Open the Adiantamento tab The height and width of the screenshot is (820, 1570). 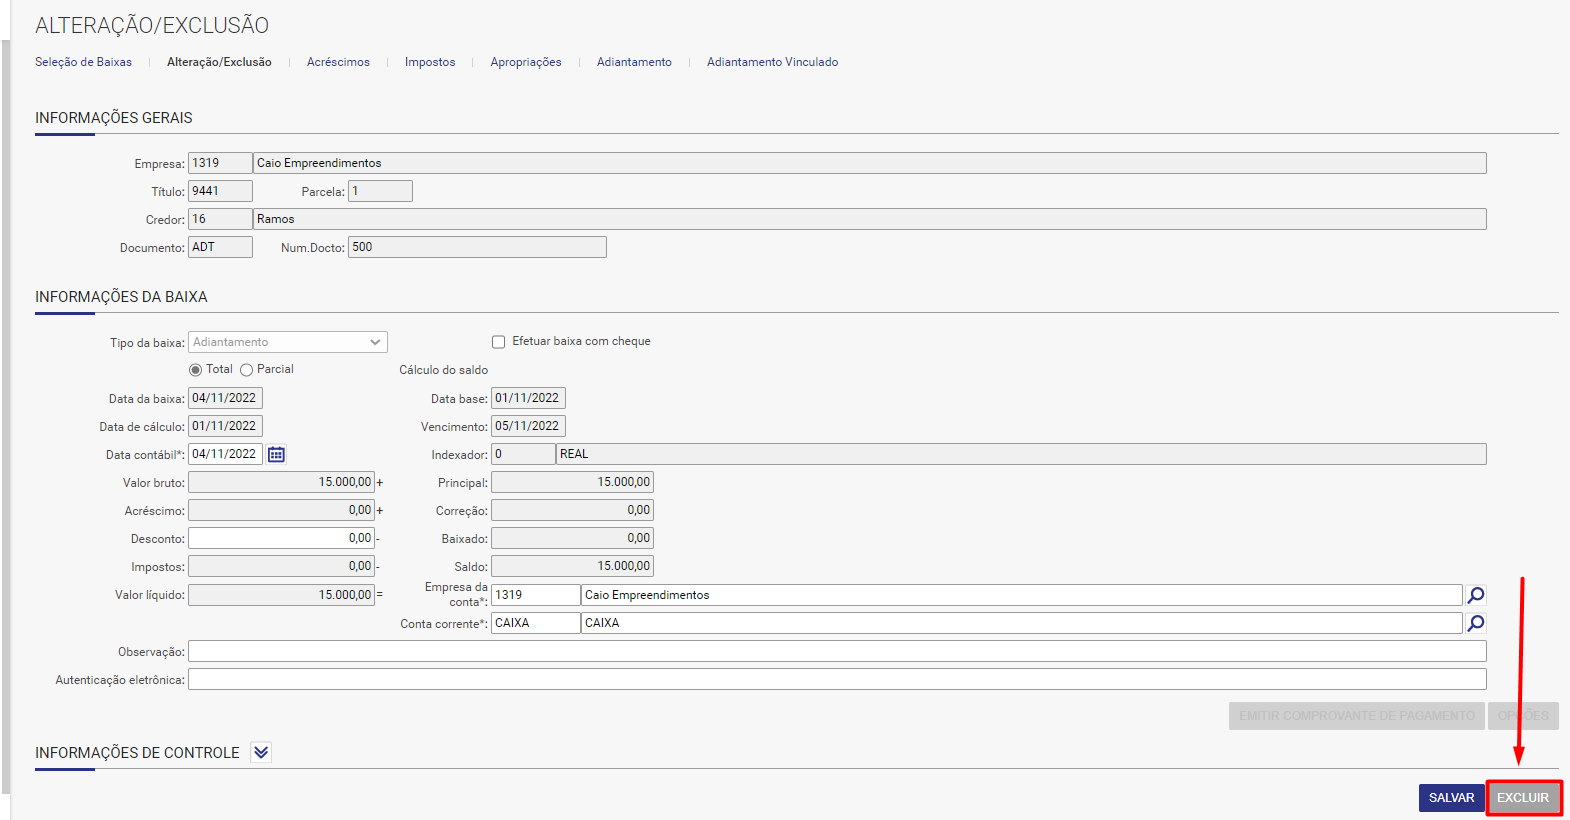coord(634,62)
